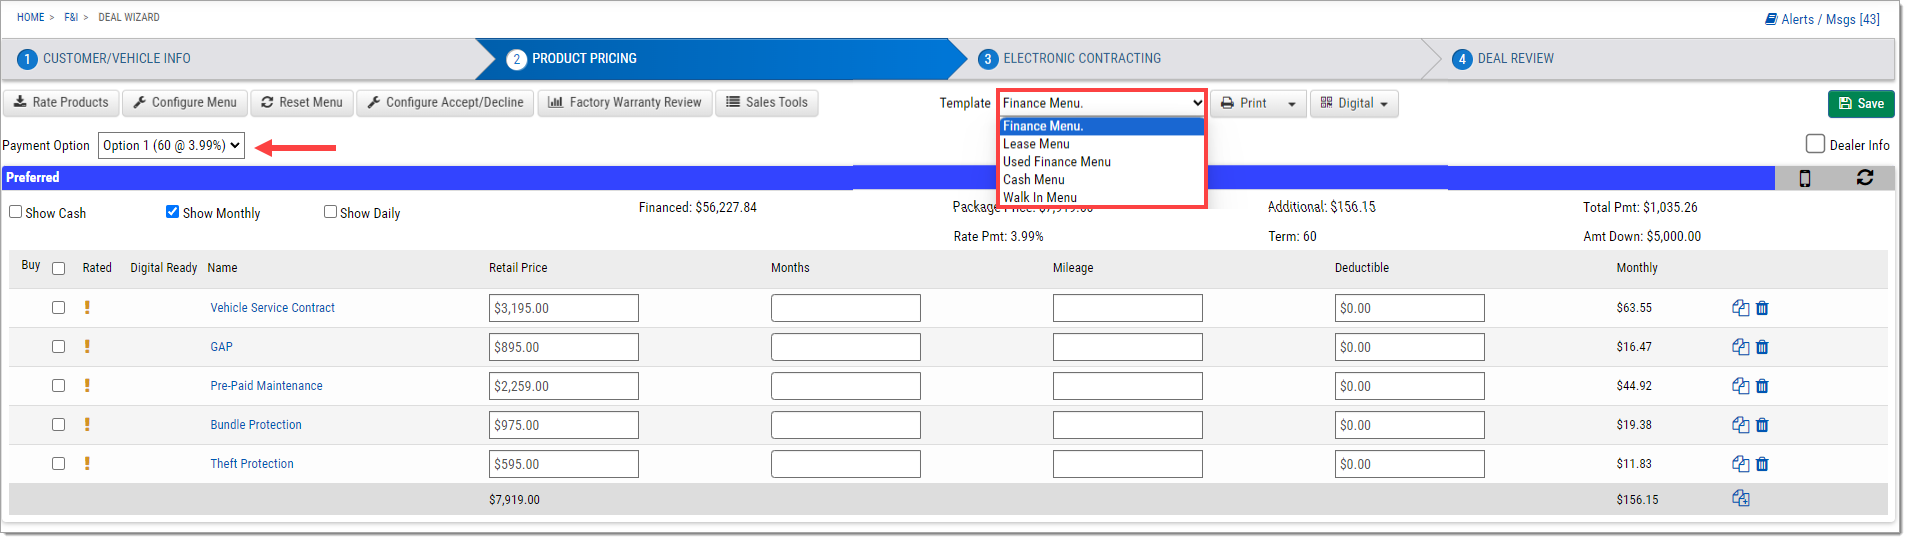
Task: Open Vehicle Service Contract link
Action: [272, 308]
